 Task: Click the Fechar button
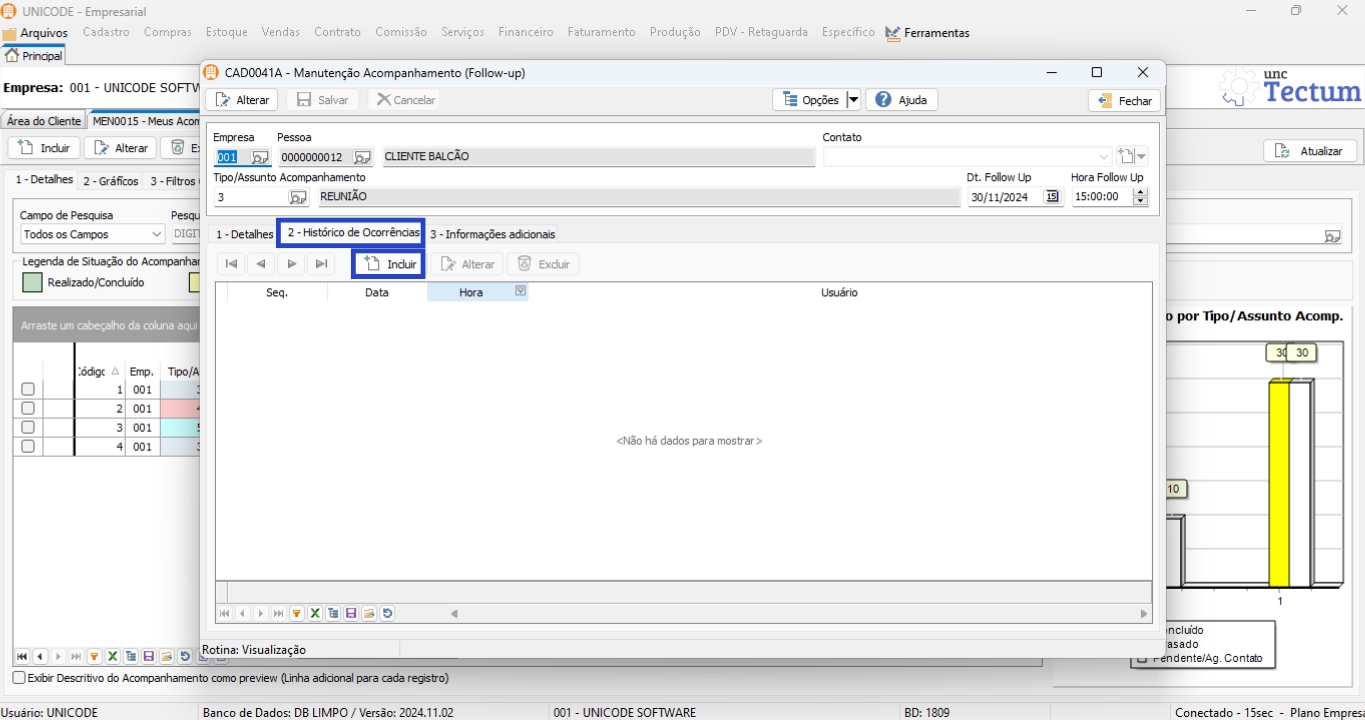pyautogui.click(x=1125, y=101)
